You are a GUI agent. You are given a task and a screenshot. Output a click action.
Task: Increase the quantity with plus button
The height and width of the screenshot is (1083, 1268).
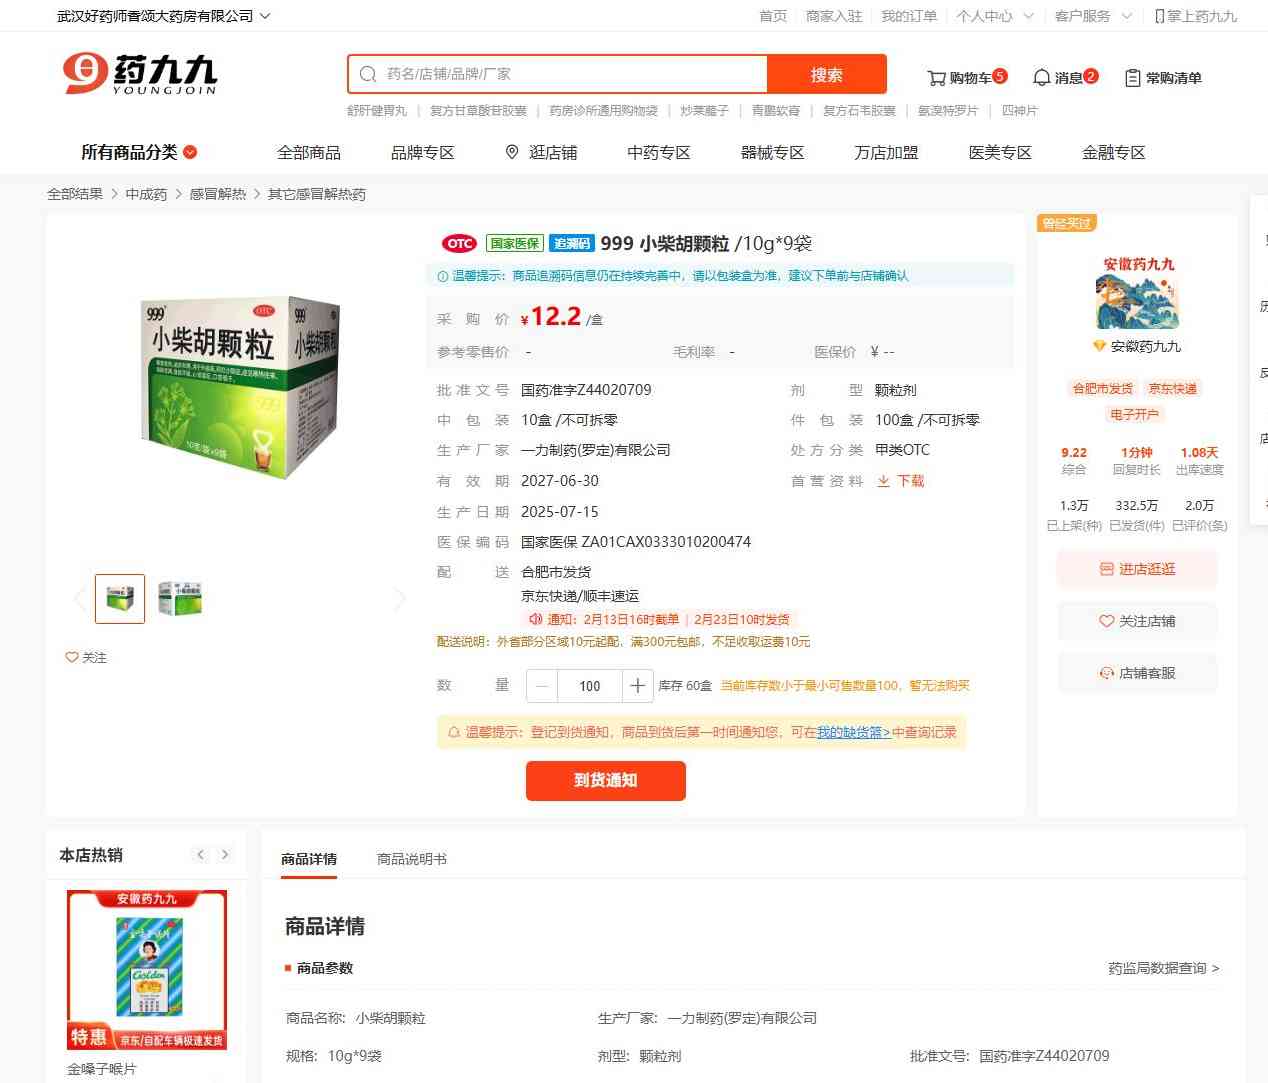pos(637,686)
